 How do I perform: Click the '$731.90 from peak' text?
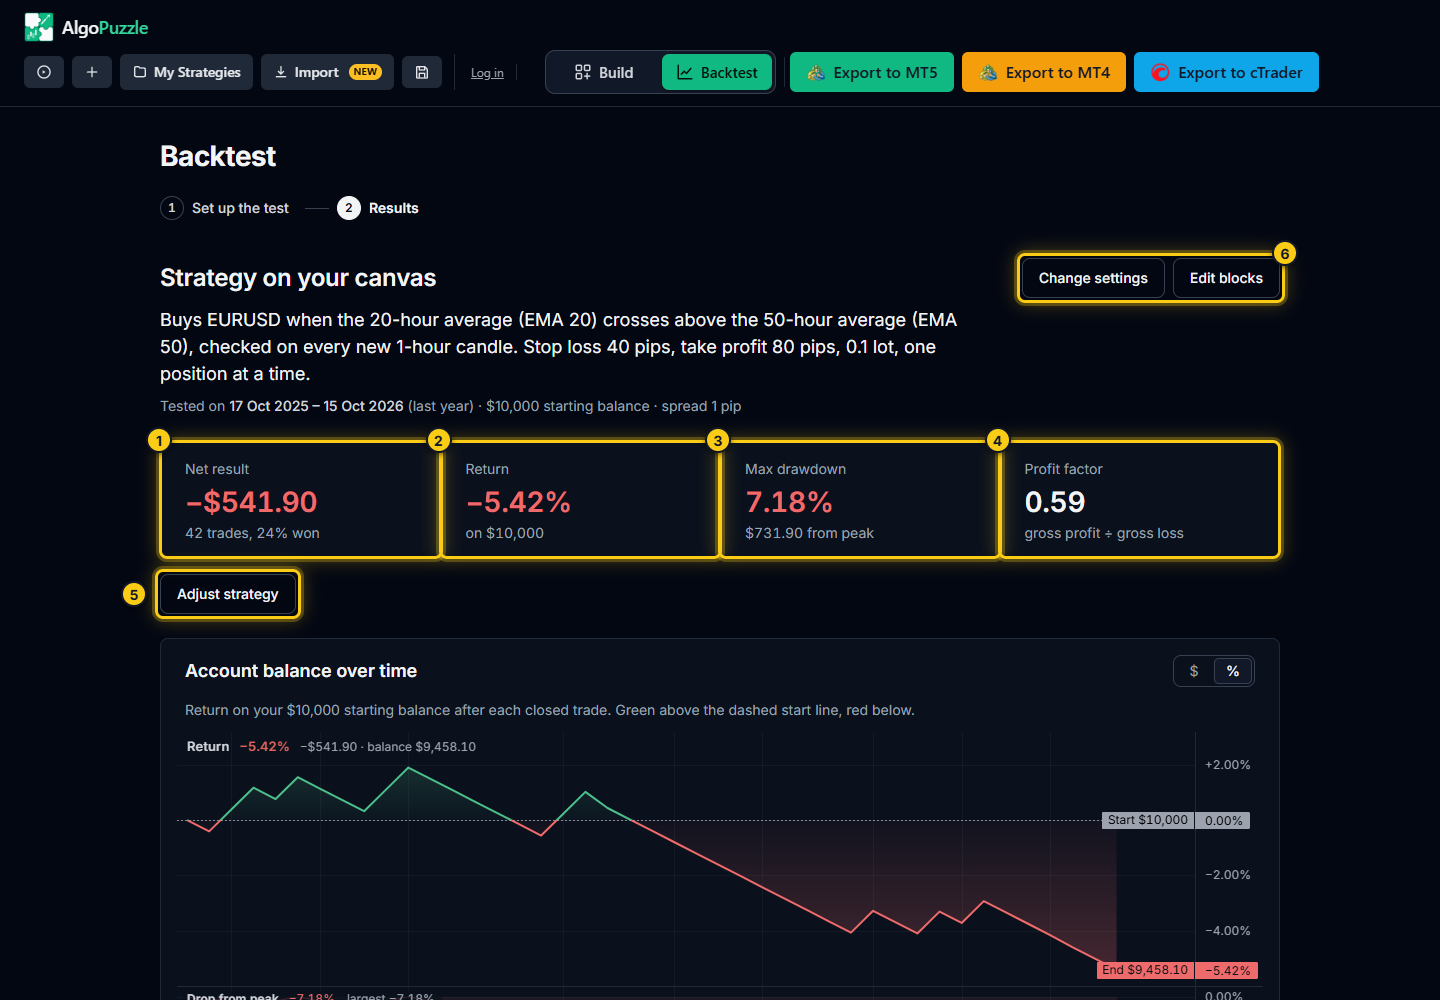(x=809, y=533)
